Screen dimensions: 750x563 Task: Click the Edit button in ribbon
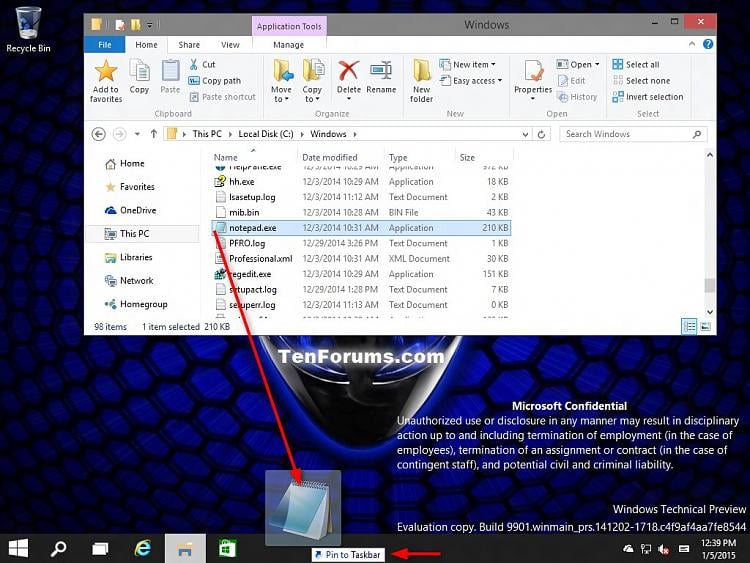tap(571, 81)
